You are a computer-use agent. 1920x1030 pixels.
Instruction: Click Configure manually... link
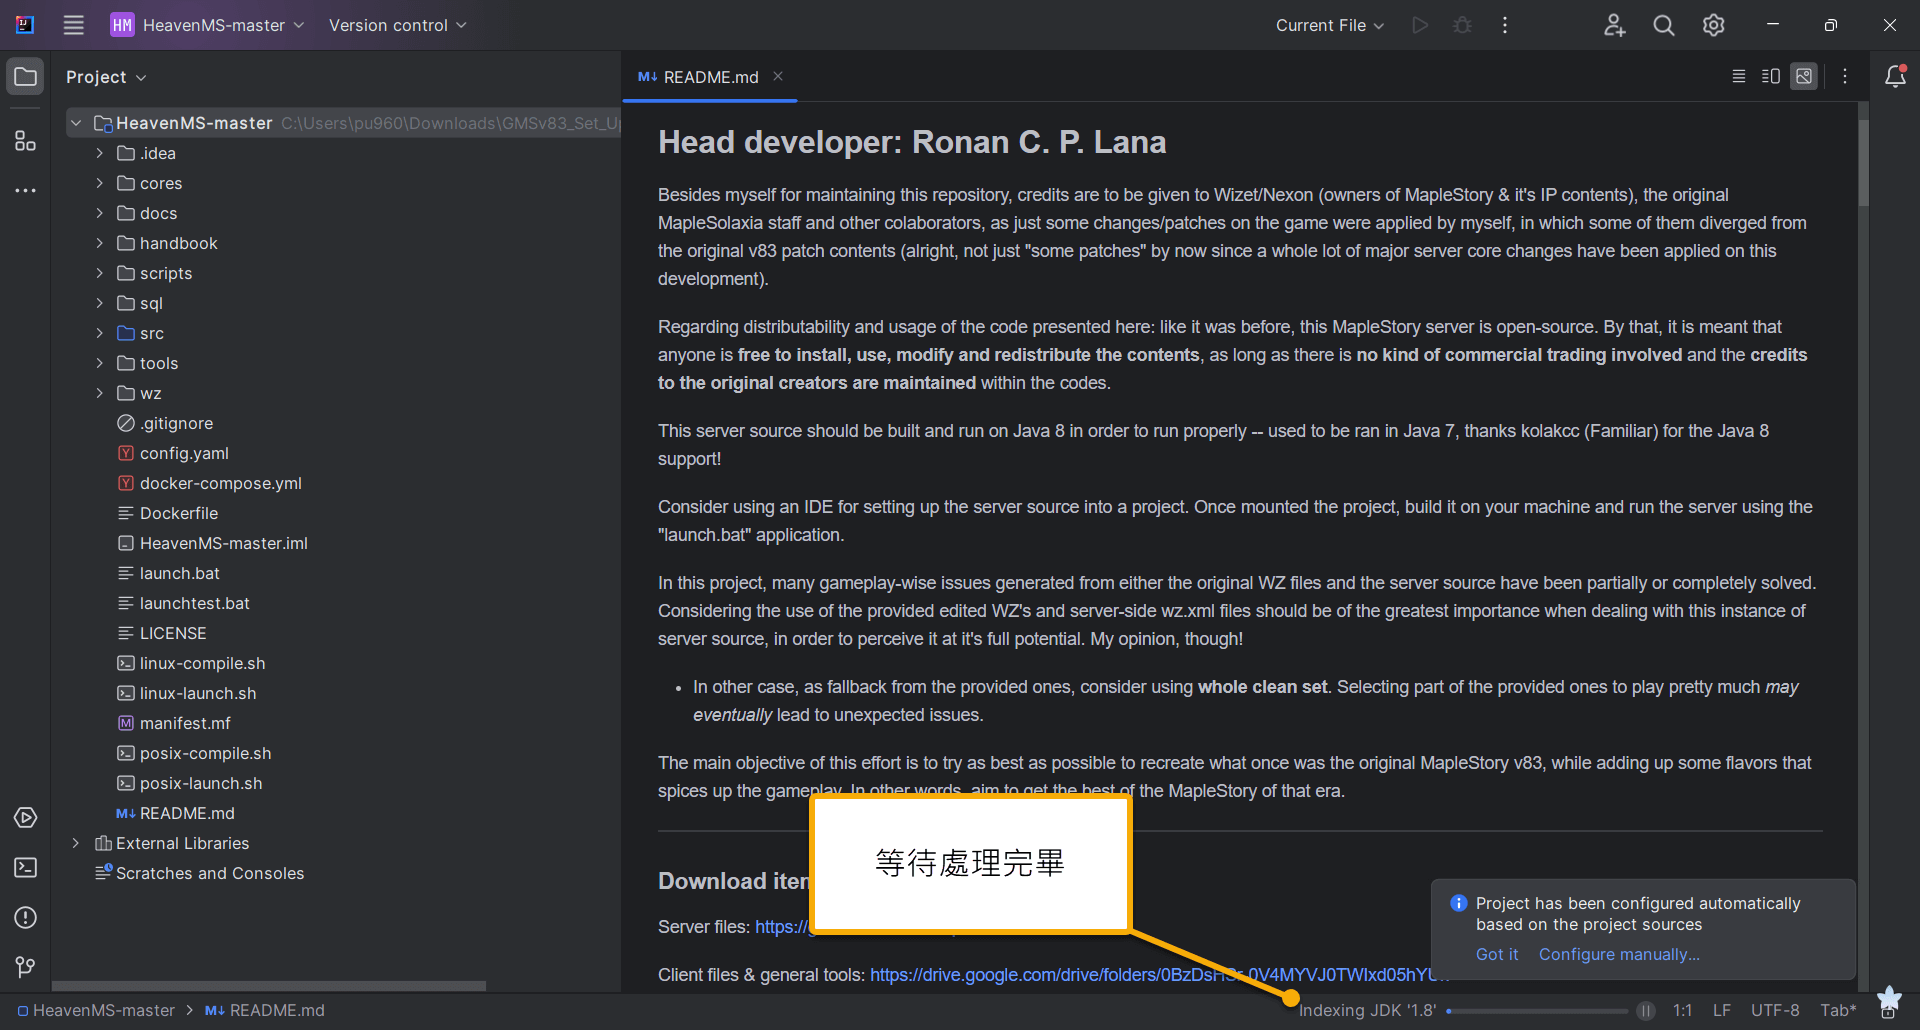1619,954
